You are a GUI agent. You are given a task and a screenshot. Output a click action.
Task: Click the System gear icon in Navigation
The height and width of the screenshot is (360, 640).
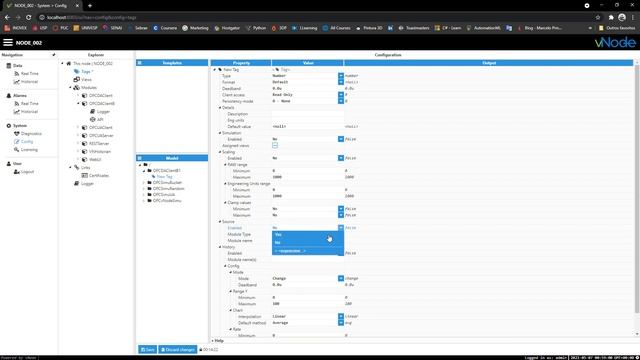coord(9,126)
